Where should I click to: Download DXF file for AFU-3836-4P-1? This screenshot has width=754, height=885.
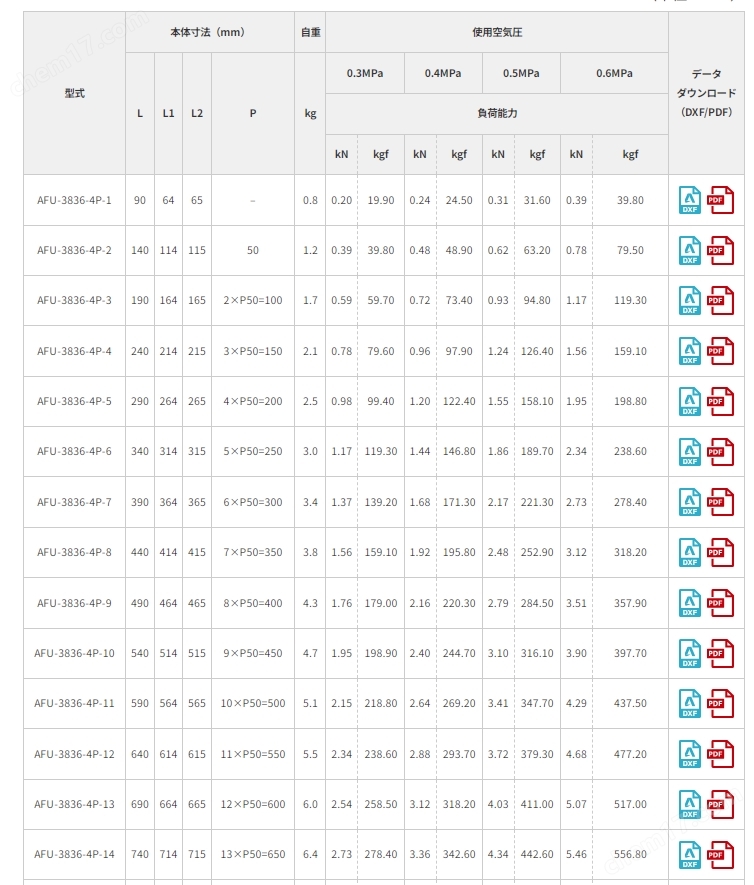click(x=690, y=200)
